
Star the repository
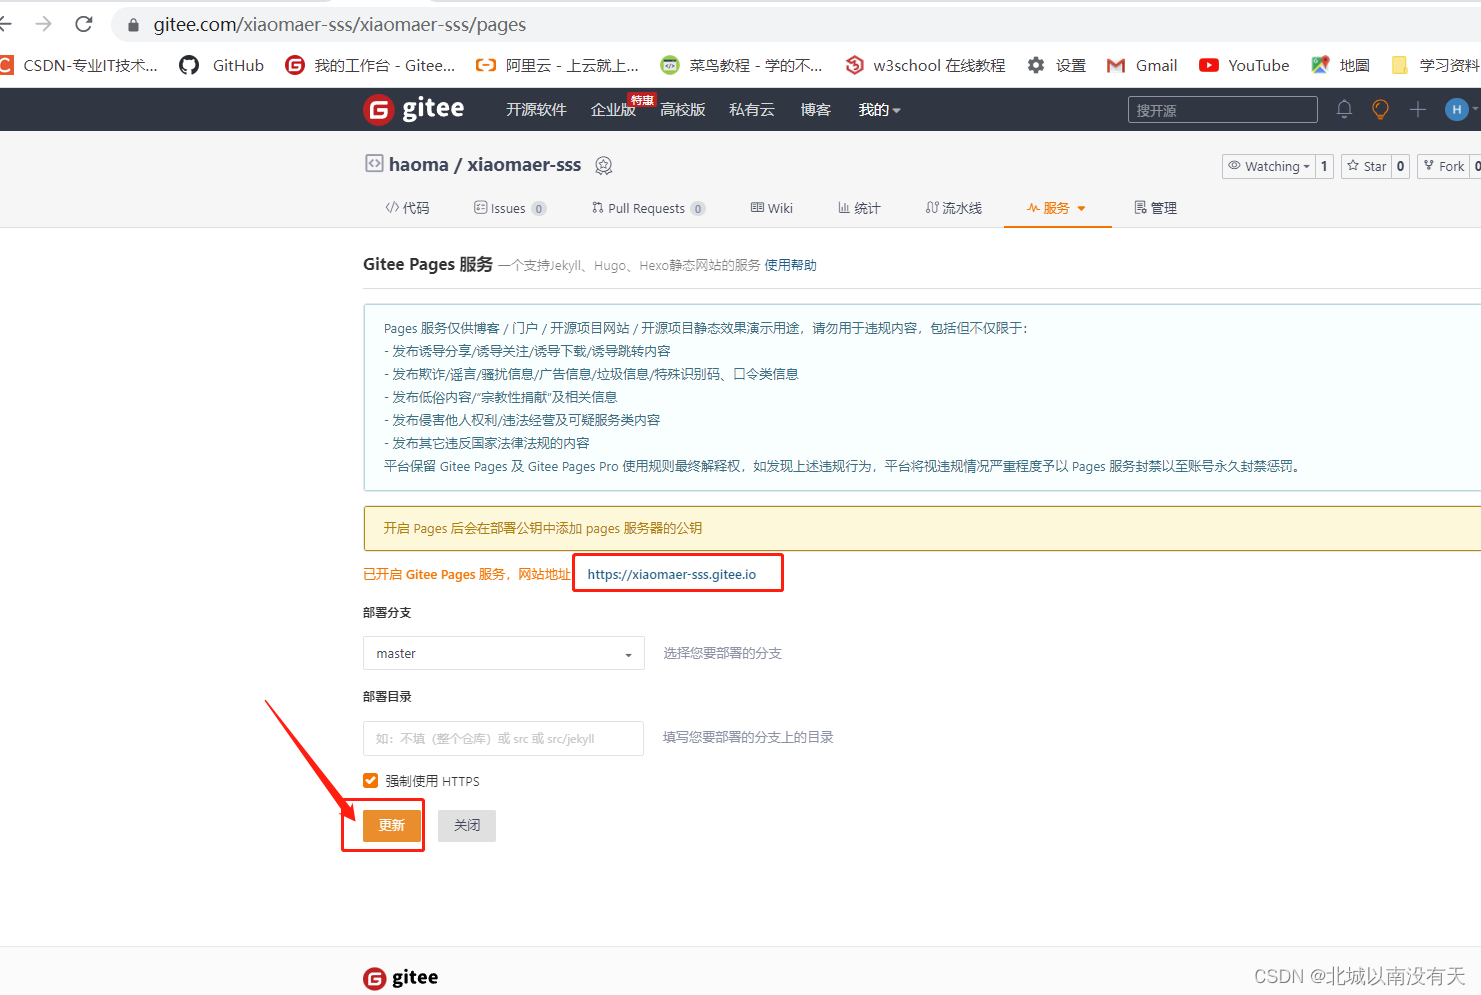1366,166
